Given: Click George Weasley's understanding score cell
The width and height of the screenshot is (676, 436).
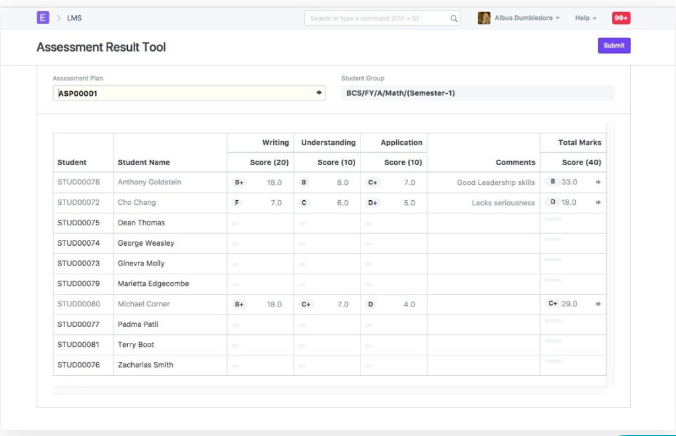Looking at the screenshot, I should [x=327, y=243].
